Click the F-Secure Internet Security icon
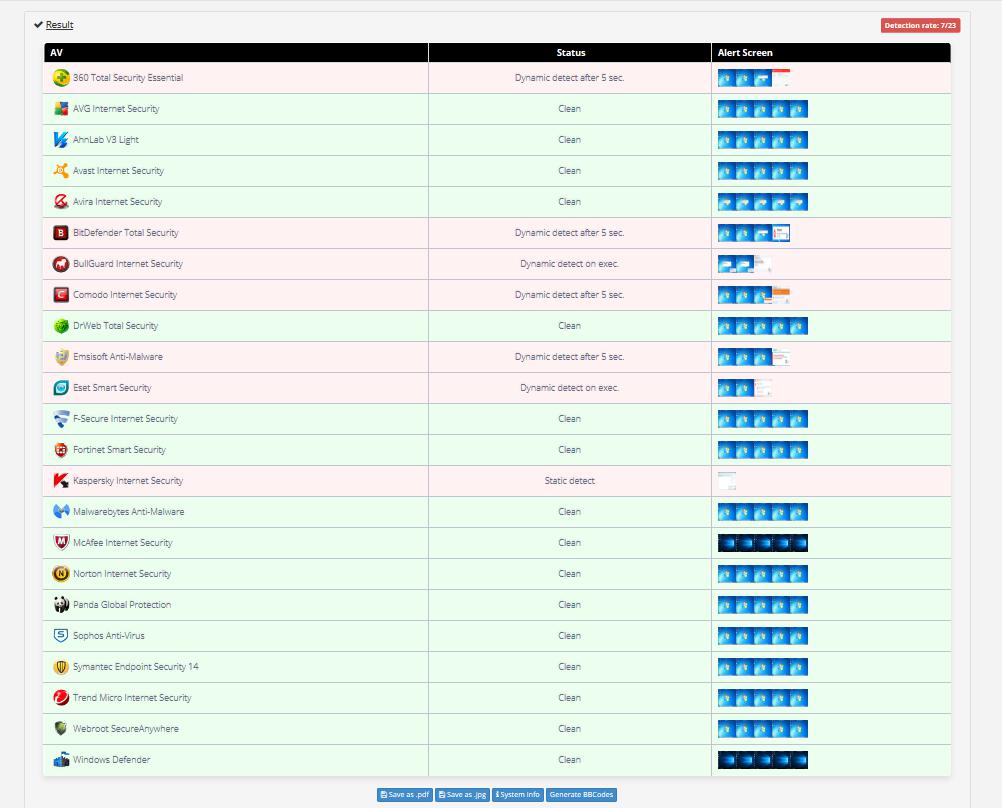 point(61,419)
